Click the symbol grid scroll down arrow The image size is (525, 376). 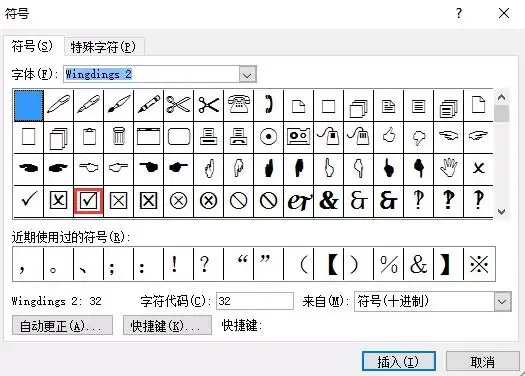point(502,212)
